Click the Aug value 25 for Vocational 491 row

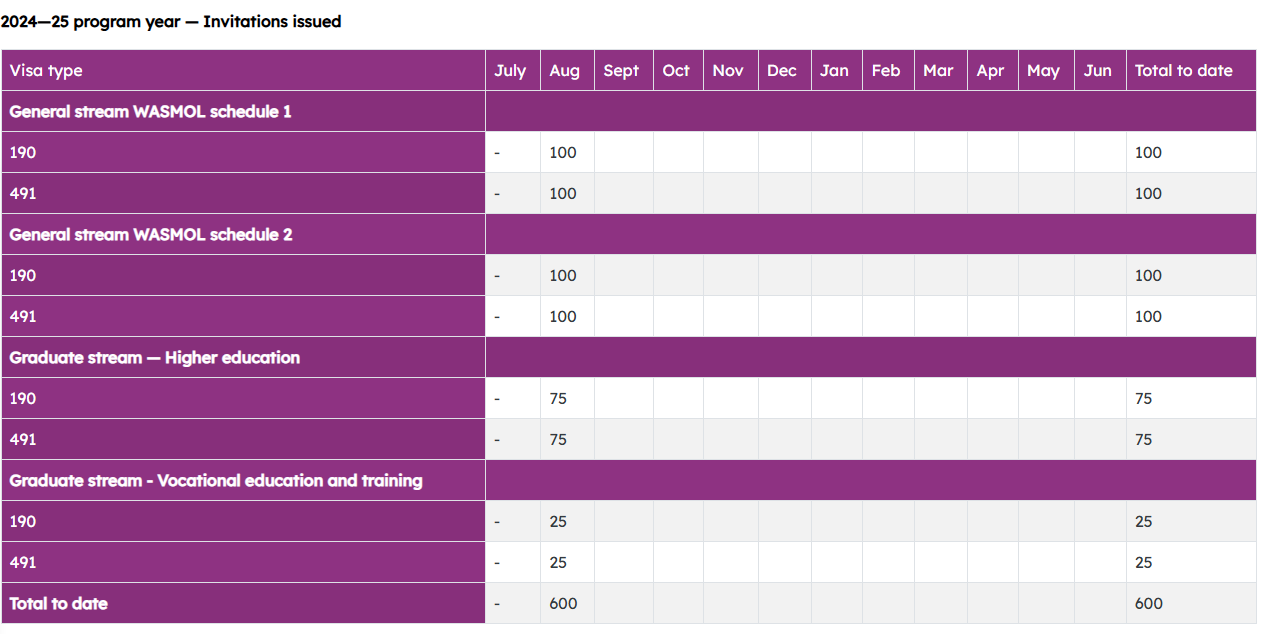pos(558,563)
